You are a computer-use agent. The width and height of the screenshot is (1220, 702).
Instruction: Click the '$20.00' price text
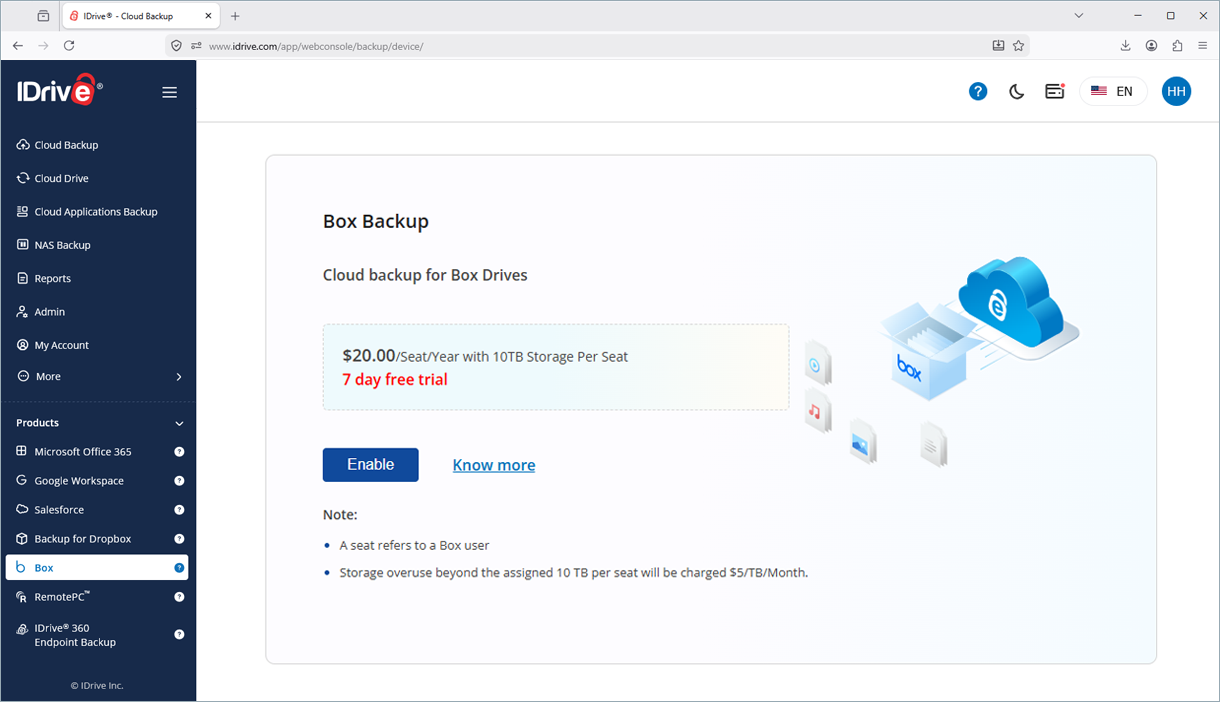click(x=369, y=355)
